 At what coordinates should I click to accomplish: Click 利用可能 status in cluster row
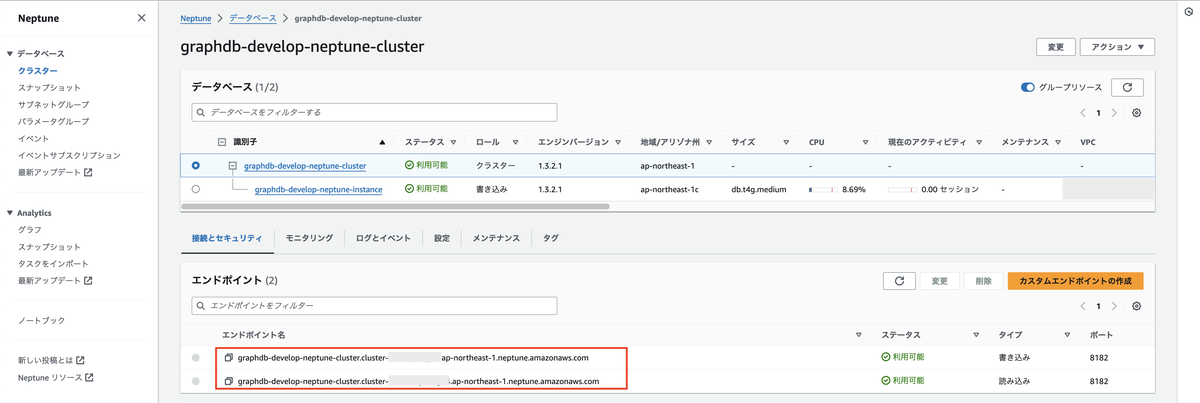tap(426, 166)
